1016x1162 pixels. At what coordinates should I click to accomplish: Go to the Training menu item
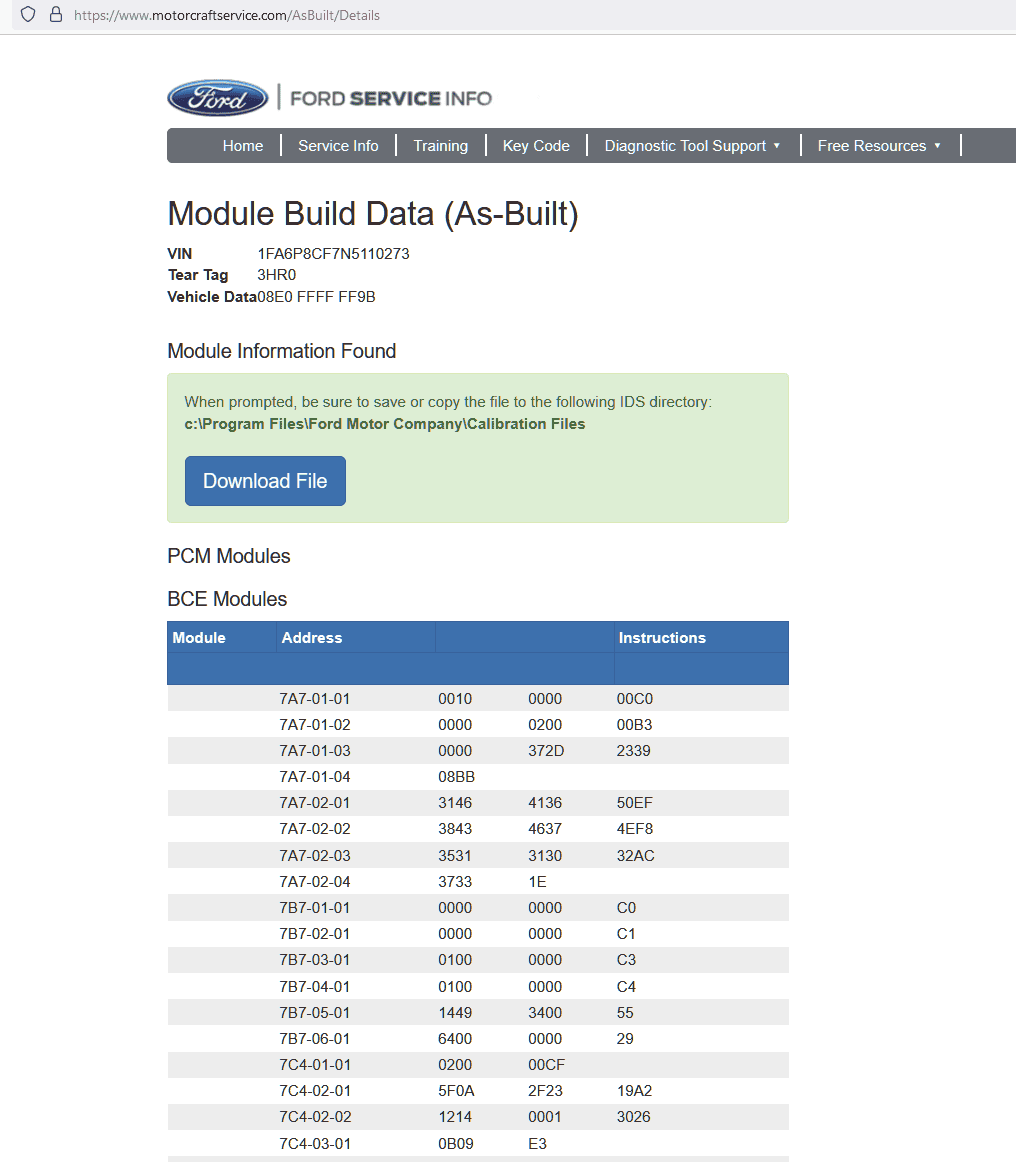[441, 146]
